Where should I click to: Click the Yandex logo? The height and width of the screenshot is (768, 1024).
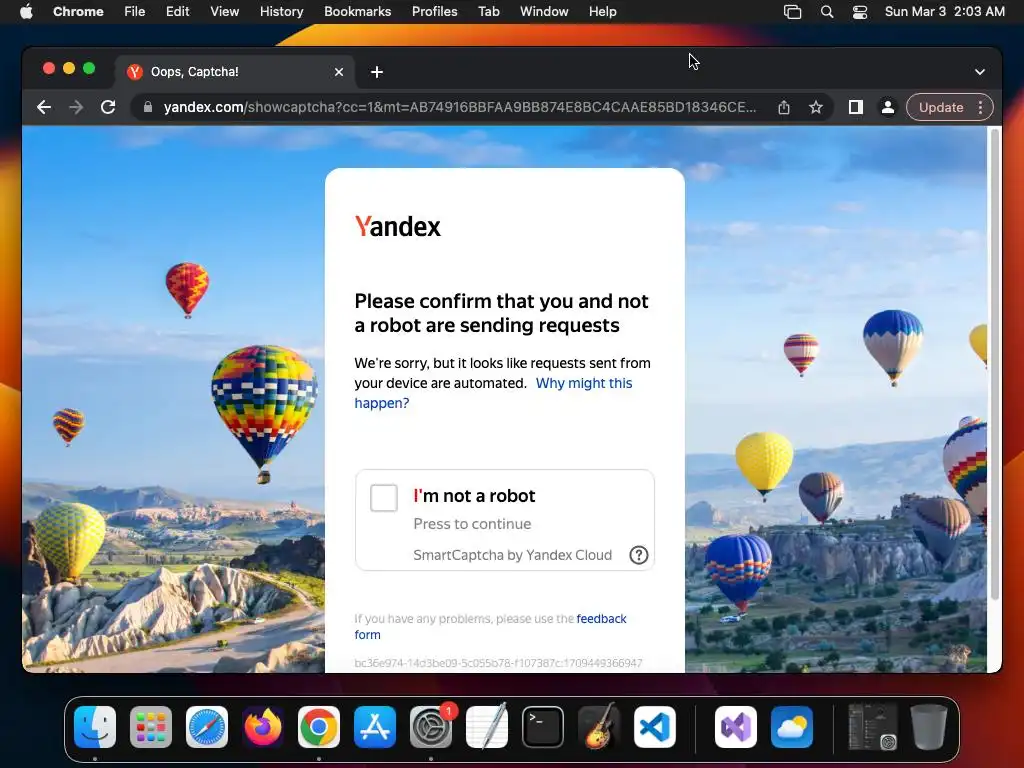pos(398,227)
